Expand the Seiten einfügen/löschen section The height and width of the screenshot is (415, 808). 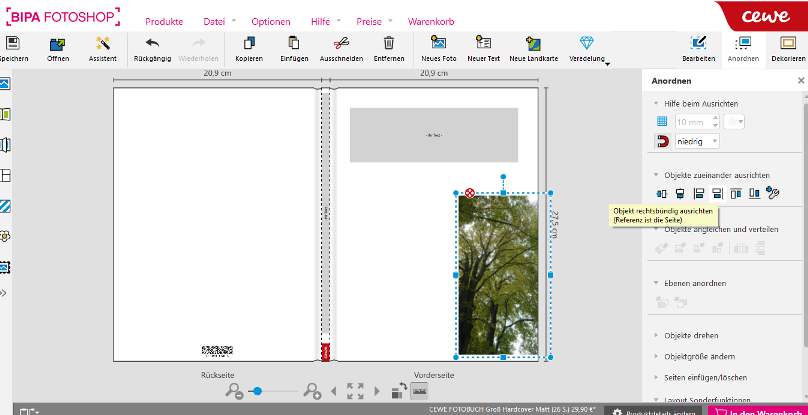tap(656, 377)
